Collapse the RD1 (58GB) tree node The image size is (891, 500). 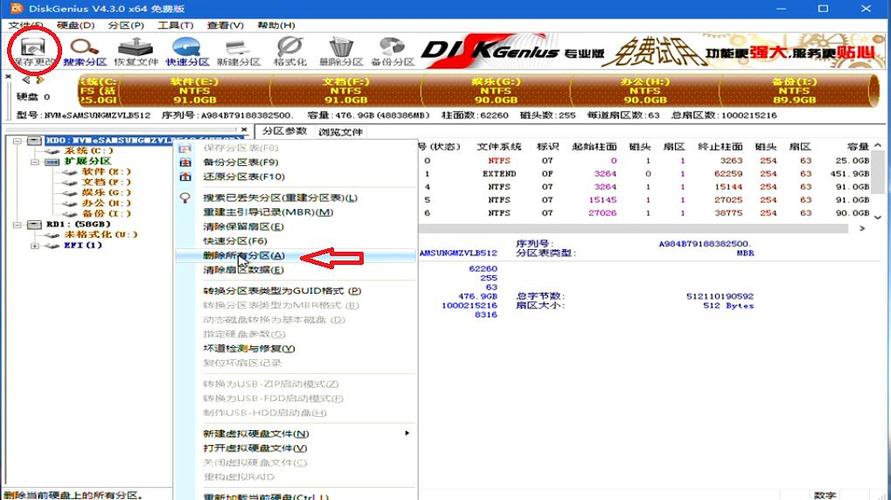(x=17, y=224)
